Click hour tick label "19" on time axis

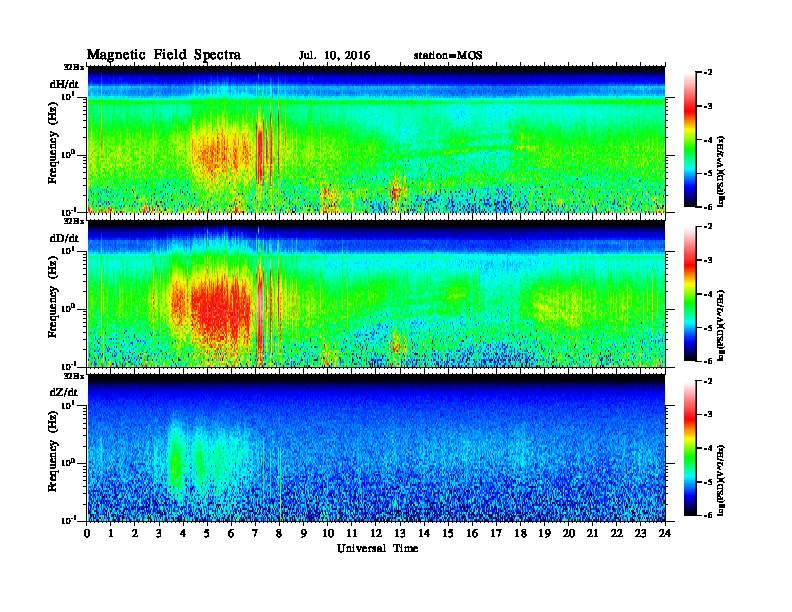[x=544, y=533]
